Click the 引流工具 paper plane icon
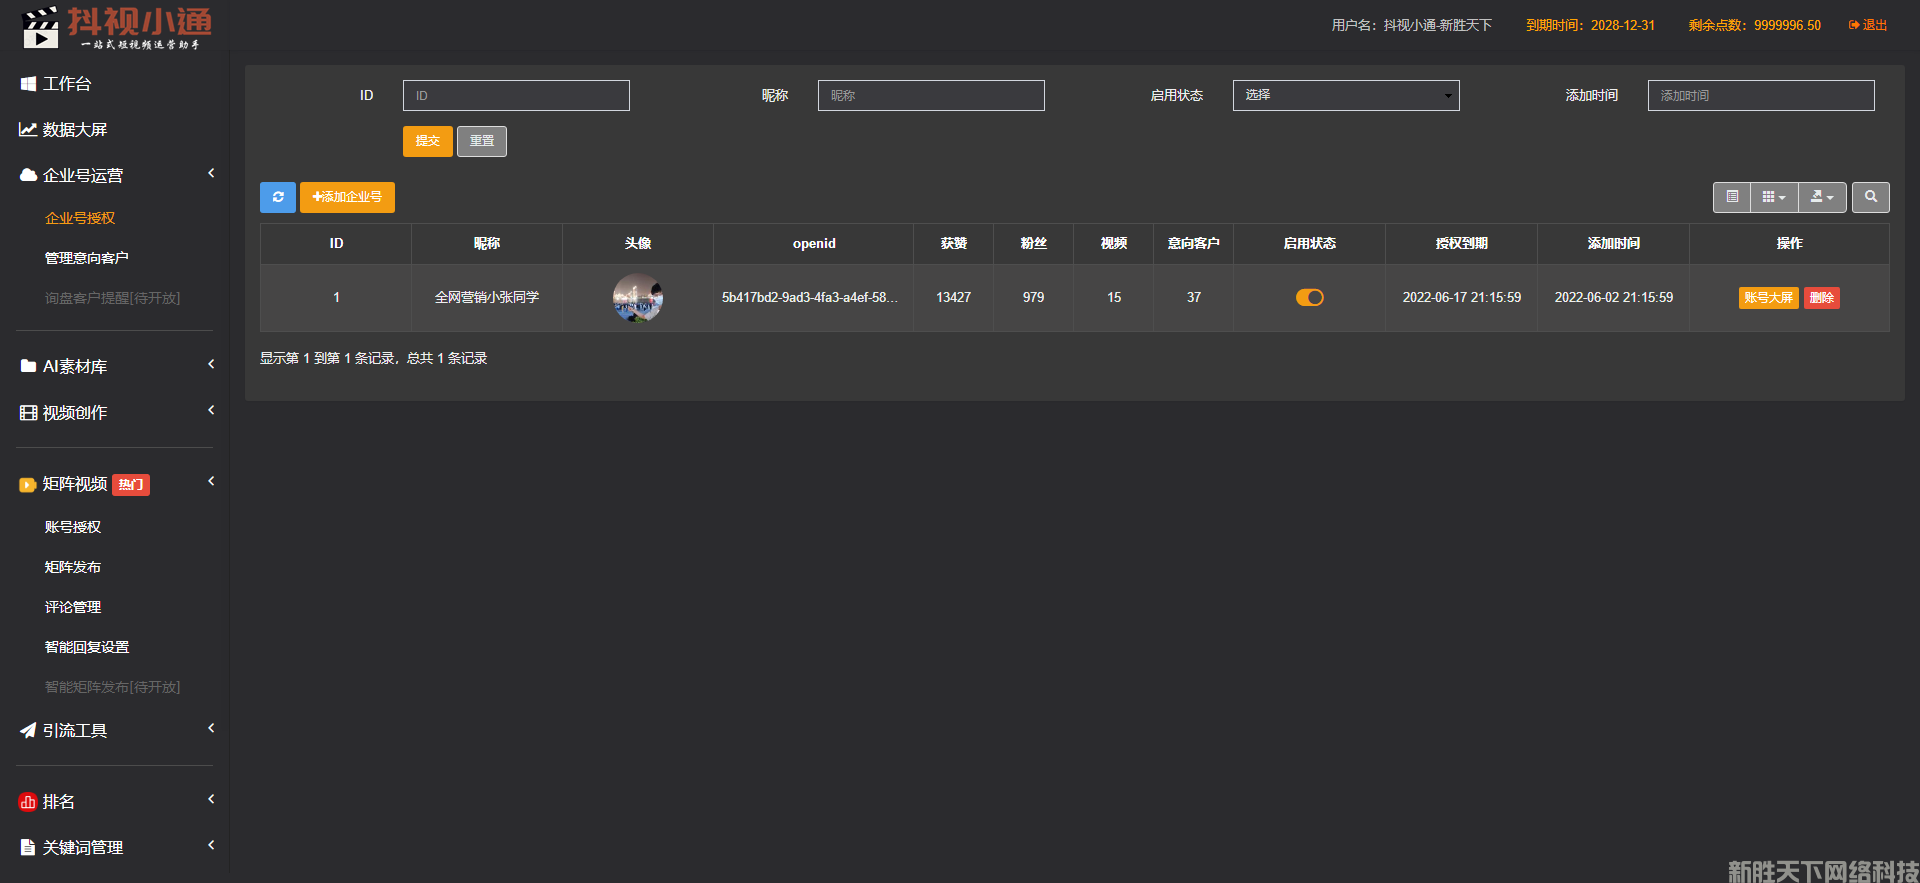 coord(28,731)
